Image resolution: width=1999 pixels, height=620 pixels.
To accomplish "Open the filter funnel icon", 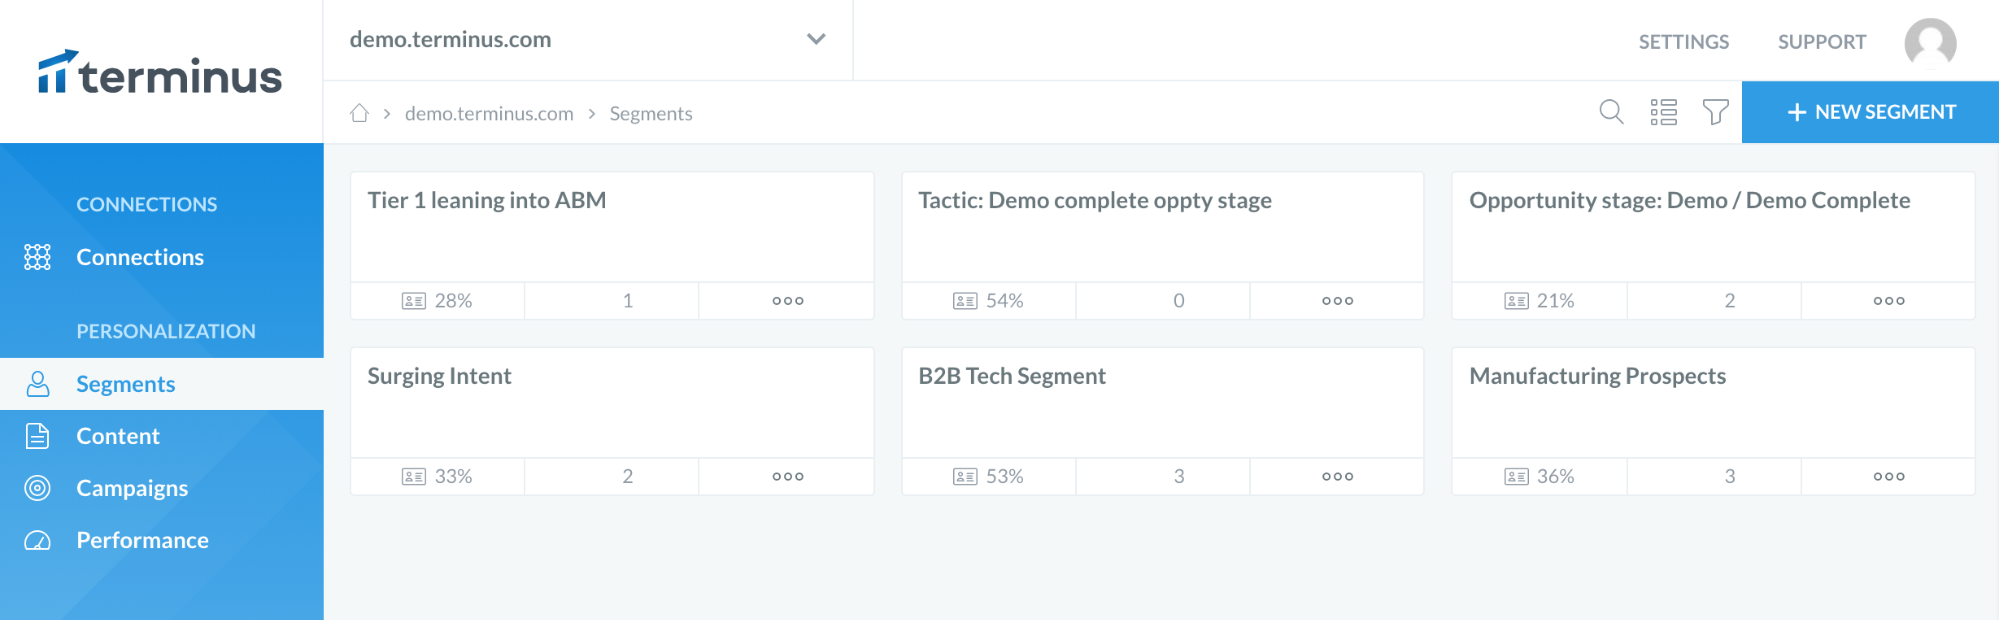I will coord(1716,112).
